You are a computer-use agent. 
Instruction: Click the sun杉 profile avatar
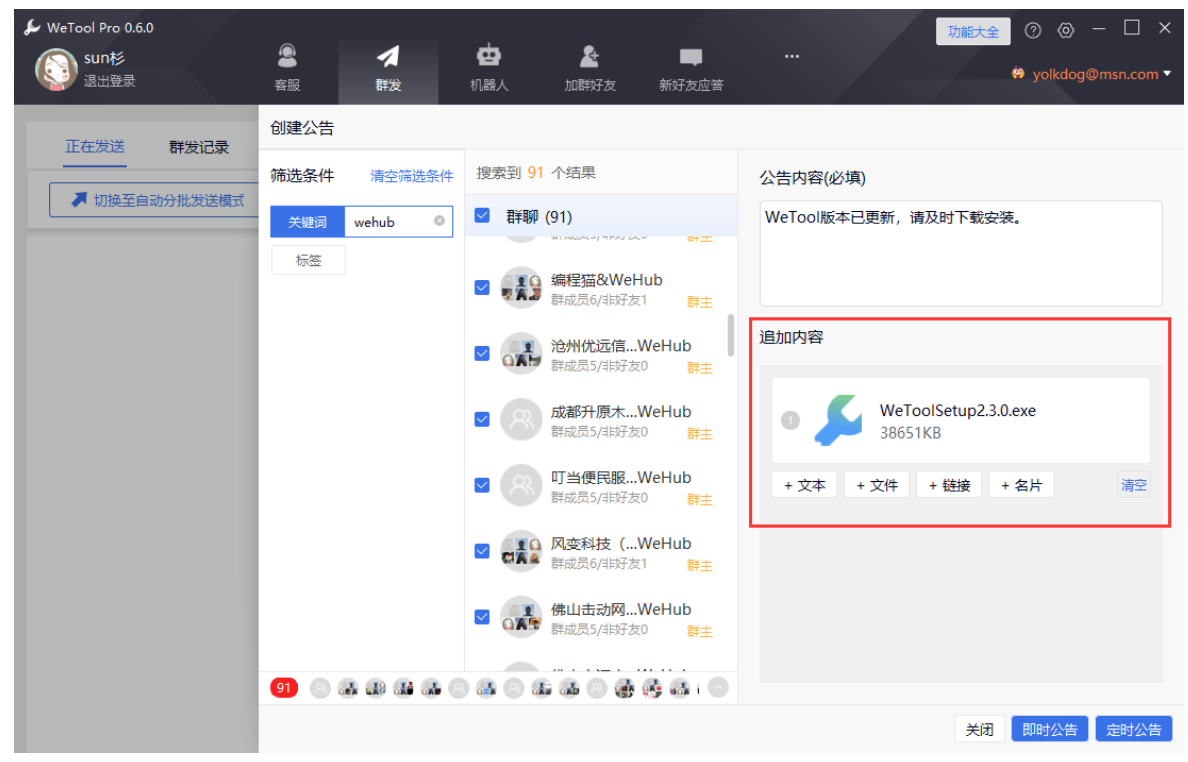coord(56,69)
